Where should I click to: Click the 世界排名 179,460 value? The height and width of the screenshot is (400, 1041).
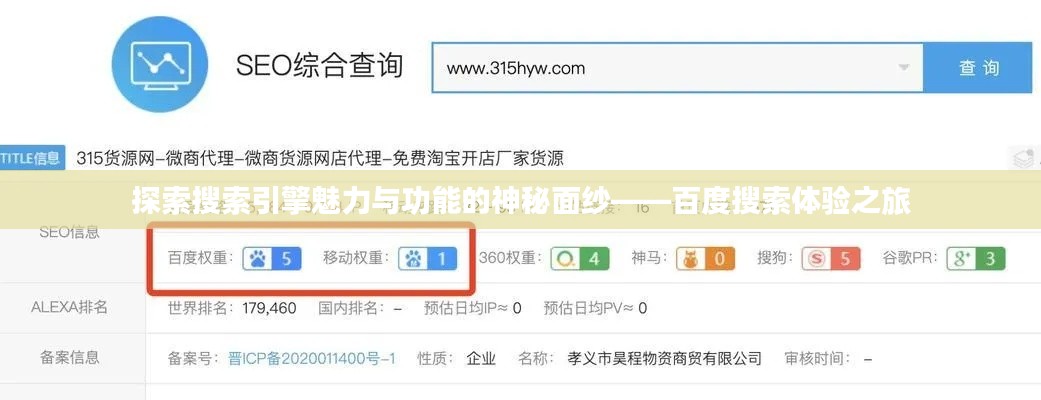[x=270, y=308]
